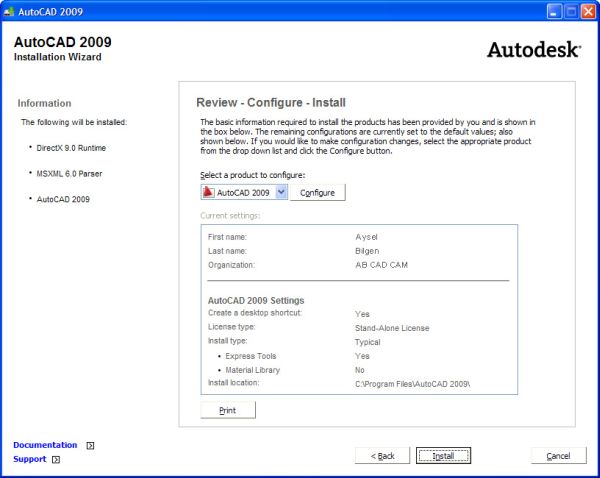Image resolution: width=600 pixels, height=478 pixels.
Task: Close the AutoCAD 2009 installer window
Action: [588, 12]
